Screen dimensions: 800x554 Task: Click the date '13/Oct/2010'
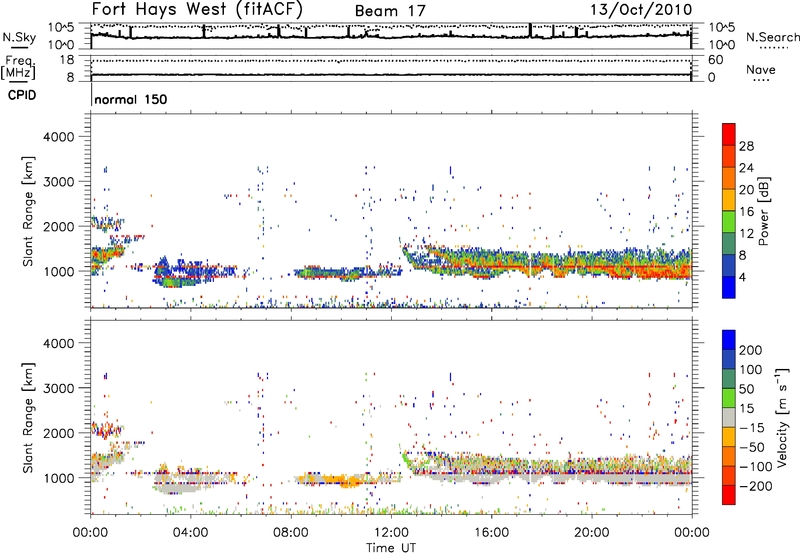pos(641,10)
